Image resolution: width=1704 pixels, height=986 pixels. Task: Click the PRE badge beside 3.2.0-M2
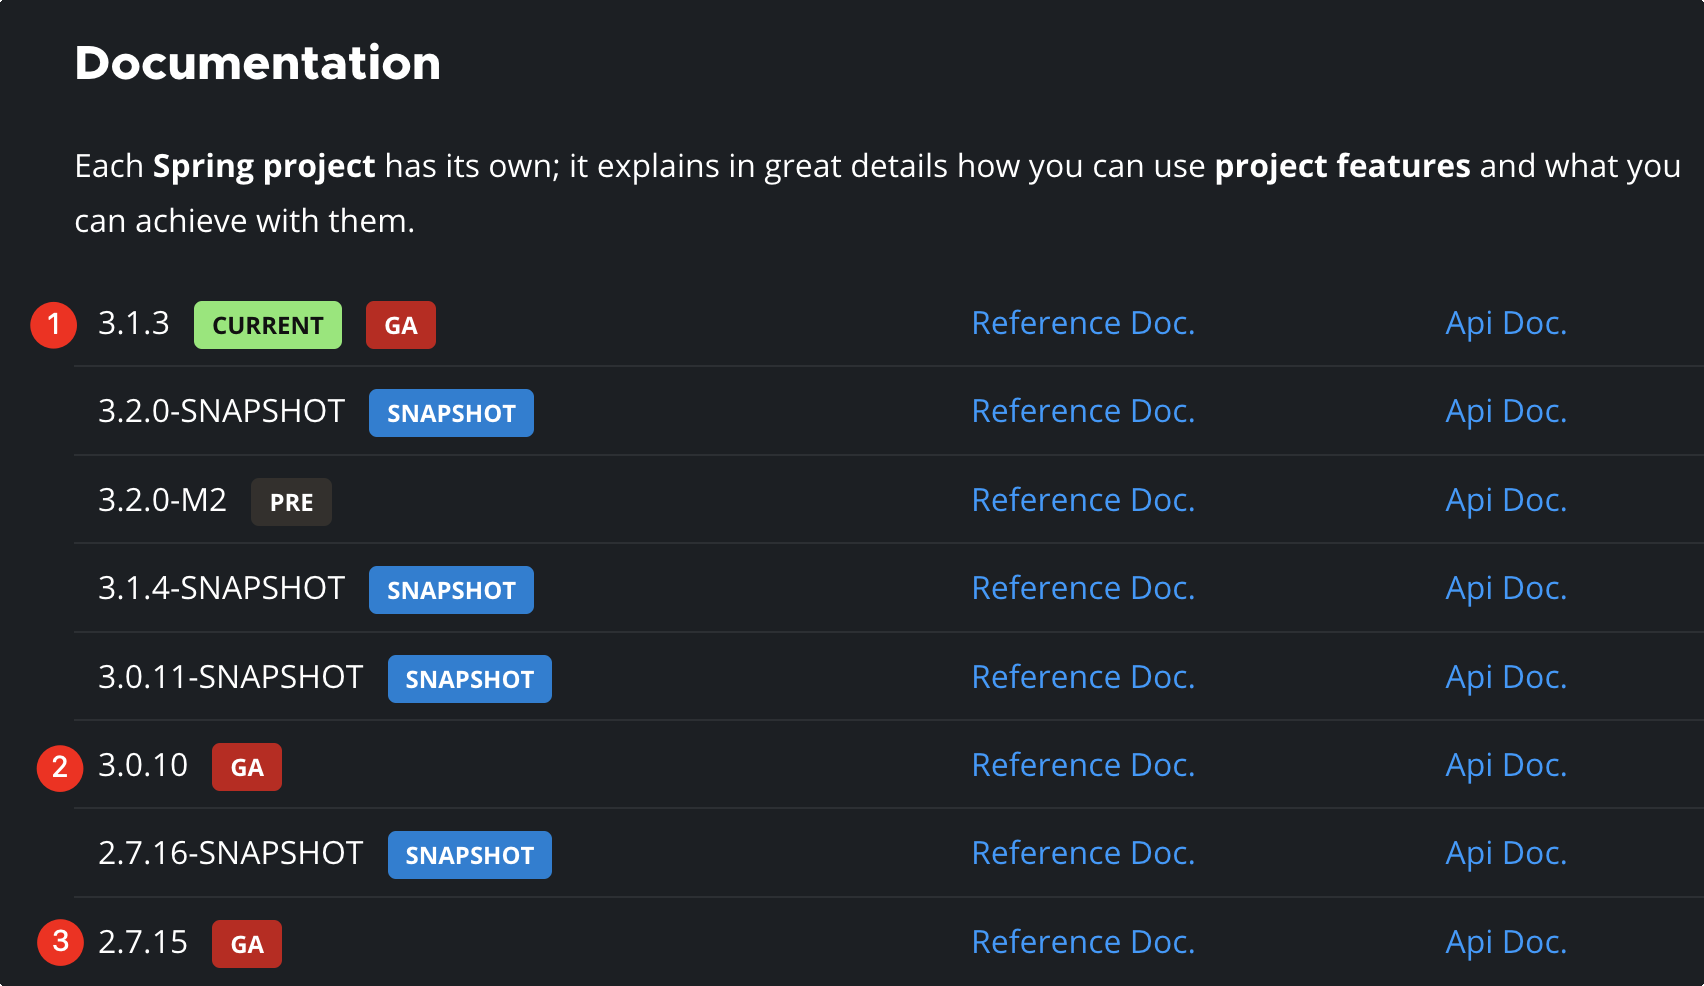(291, 502)
